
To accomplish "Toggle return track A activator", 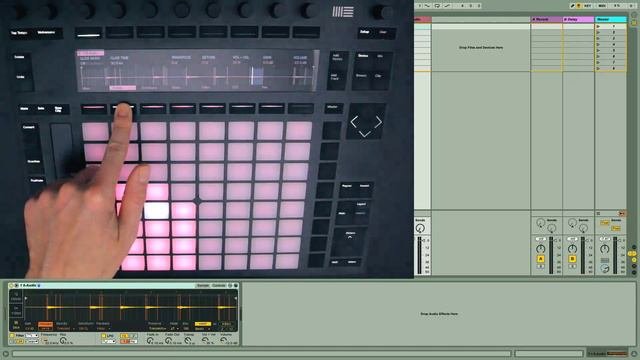I will [x=540, y=258].
